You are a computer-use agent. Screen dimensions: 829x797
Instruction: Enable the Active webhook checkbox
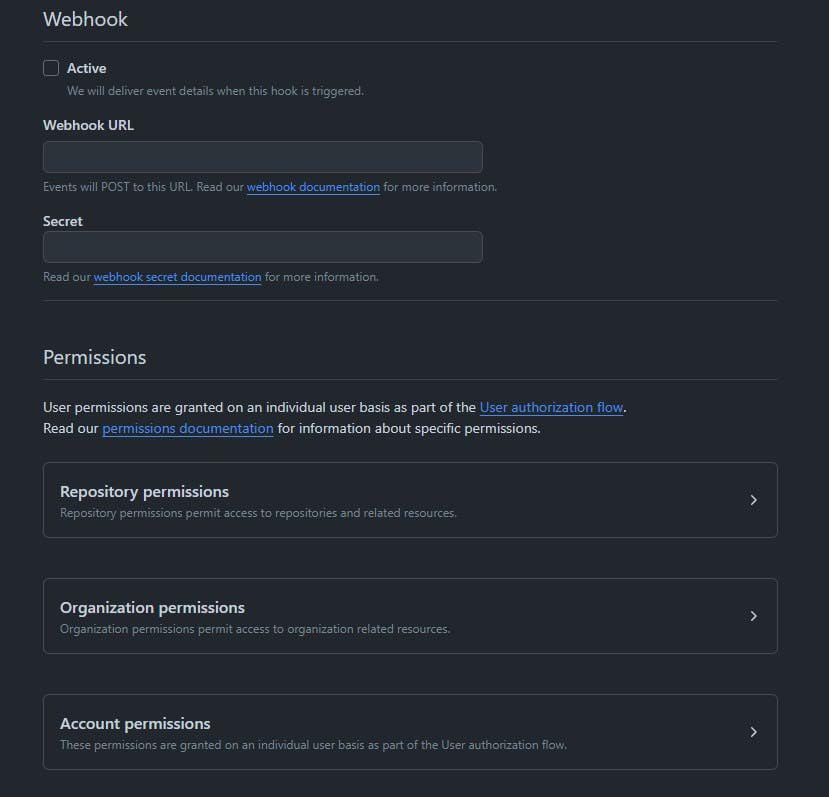pos(51,68)
